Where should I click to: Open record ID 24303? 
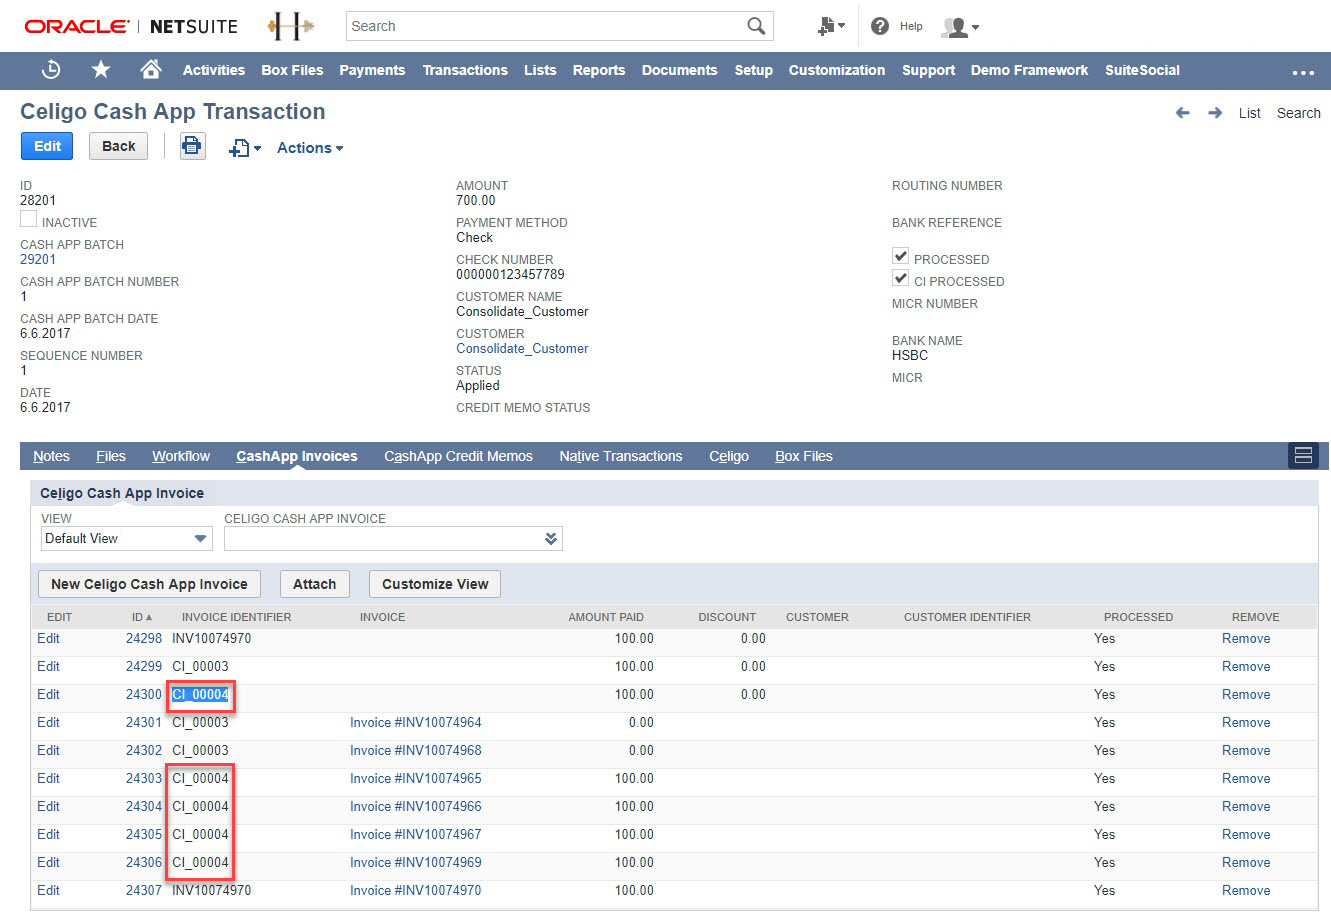pyautogui.click(x=144, y=778)
